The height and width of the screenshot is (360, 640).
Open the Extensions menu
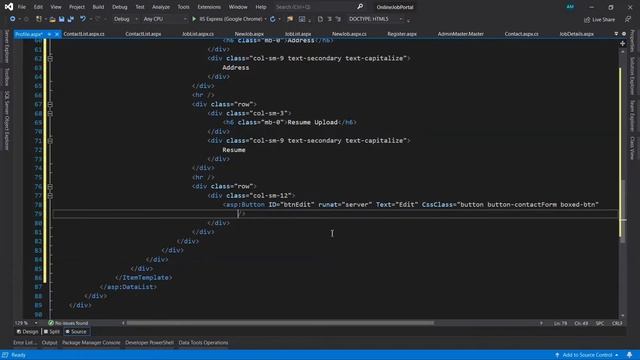point(209,7)
